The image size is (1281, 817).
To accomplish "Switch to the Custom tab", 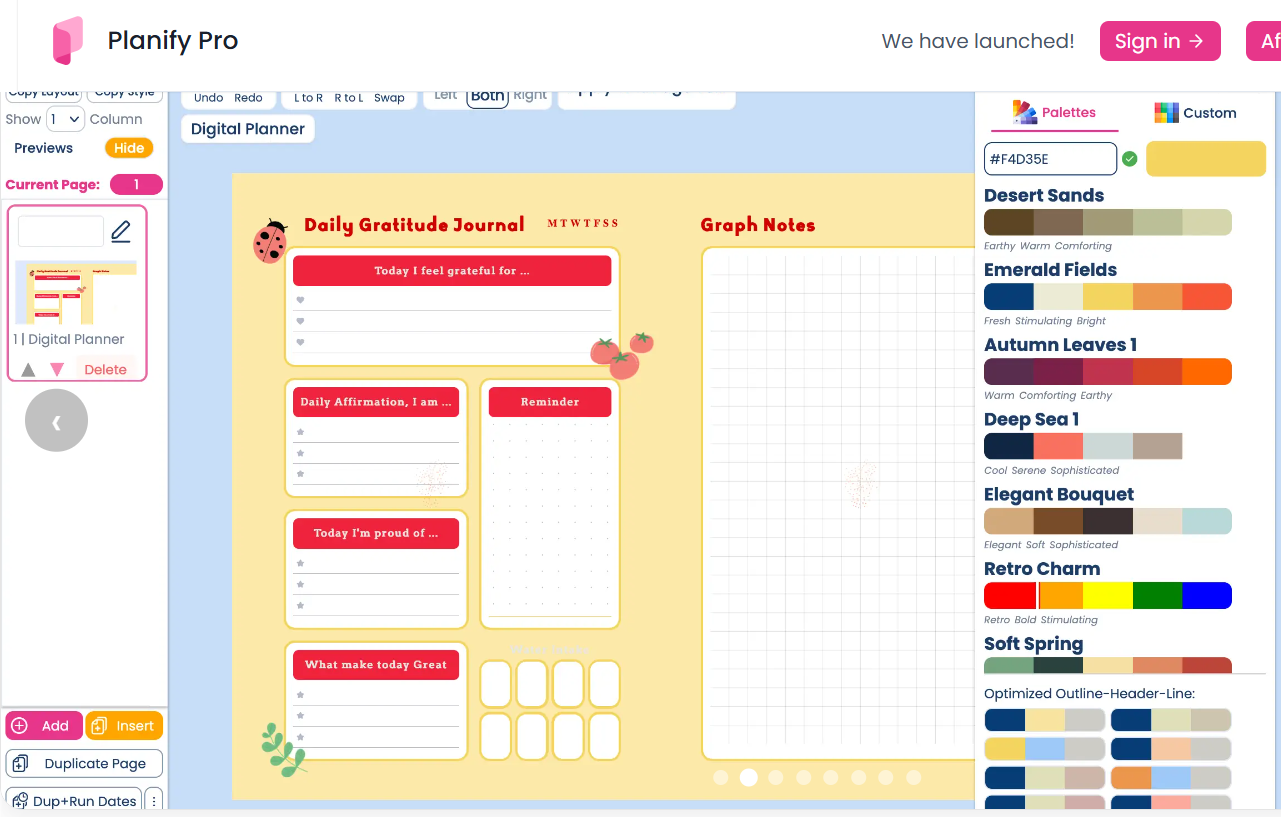I will pos(1196,112).
